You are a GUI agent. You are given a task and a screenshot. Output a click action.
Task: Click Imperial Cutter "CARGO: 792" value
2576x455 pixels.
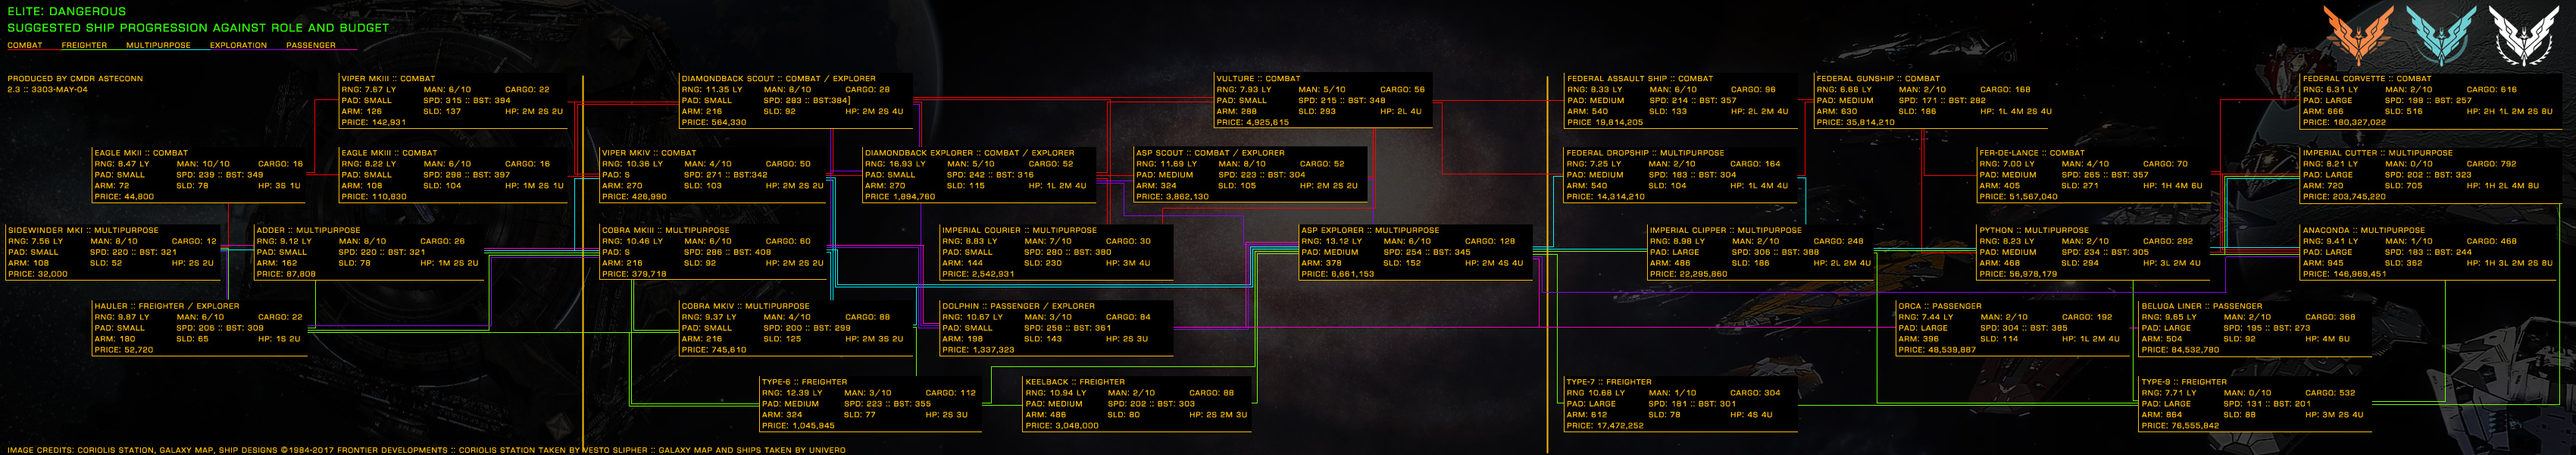pos(2491,164)
